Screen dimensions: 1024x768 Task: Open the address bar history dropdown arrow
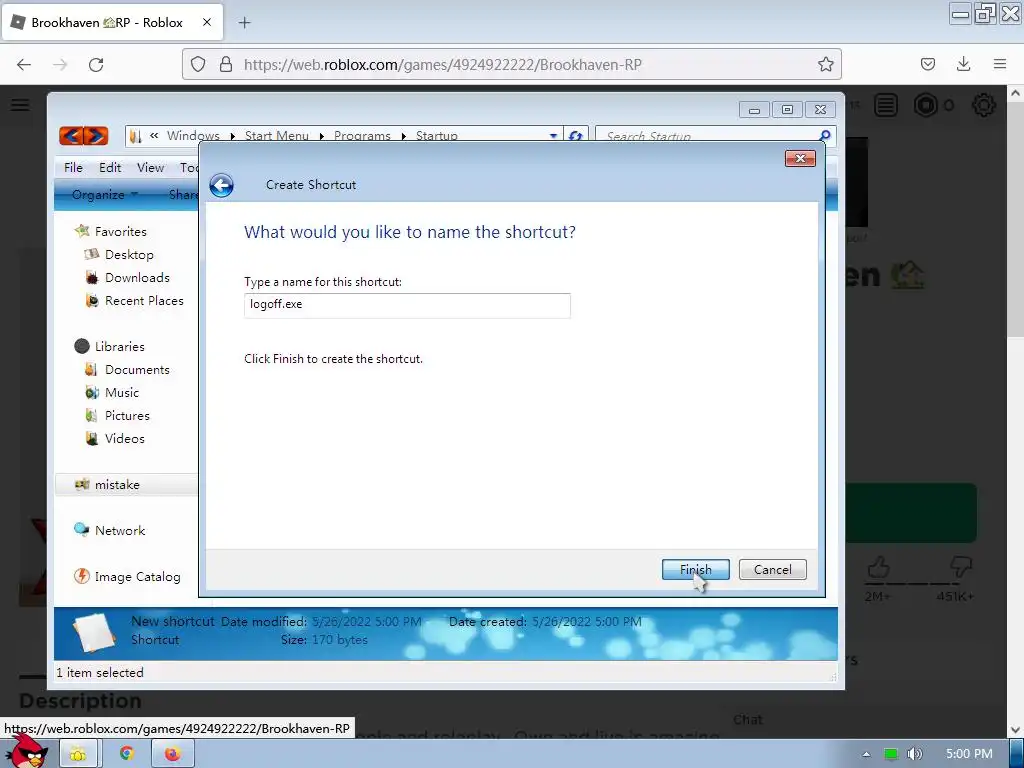pyautogui.click(x=553, y=136)
